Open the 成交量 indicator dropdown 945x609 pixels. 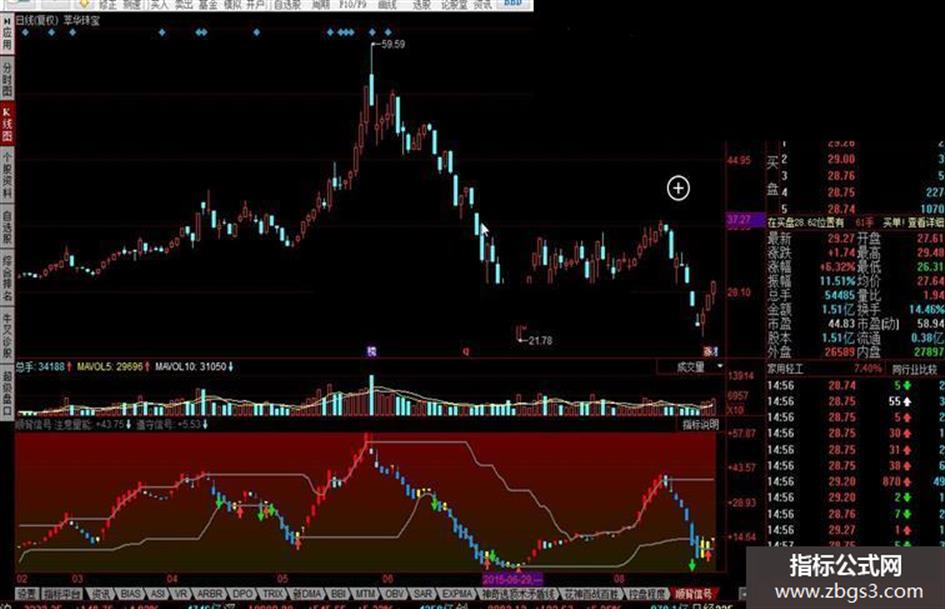[691, 367]
